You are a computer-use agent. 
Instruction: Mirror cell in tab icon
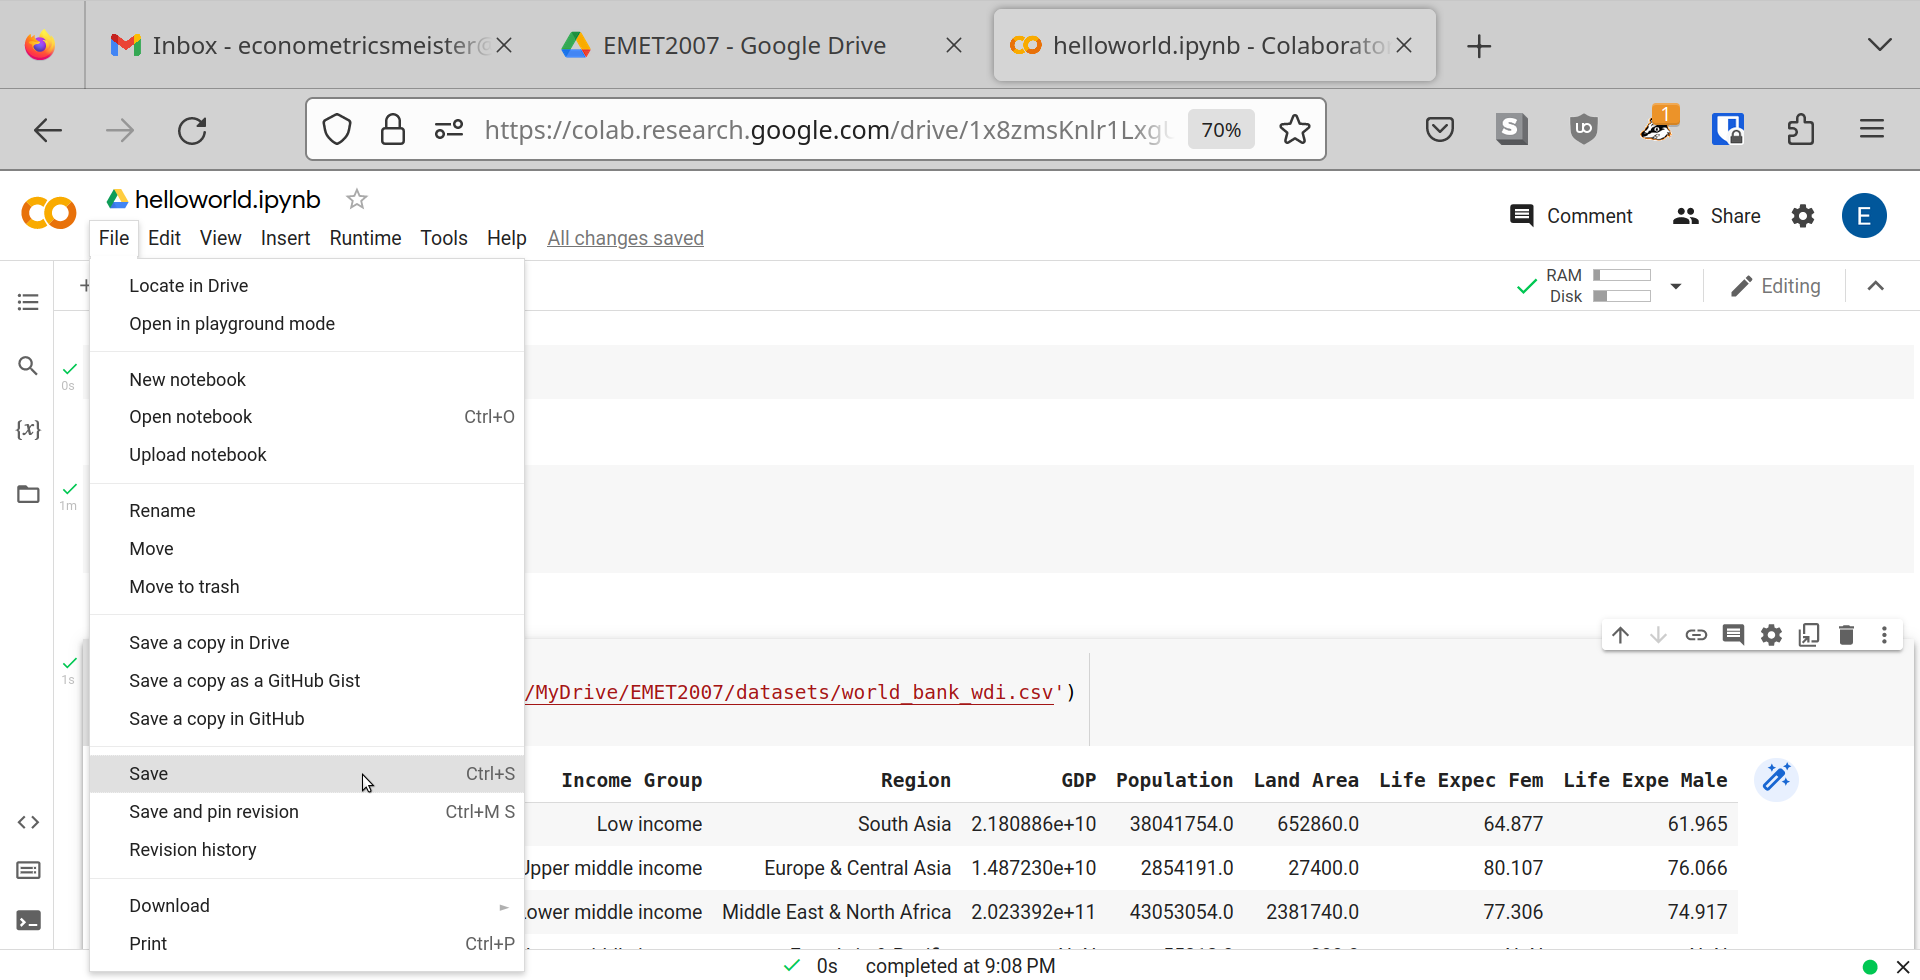click(x=1809, y=635)
